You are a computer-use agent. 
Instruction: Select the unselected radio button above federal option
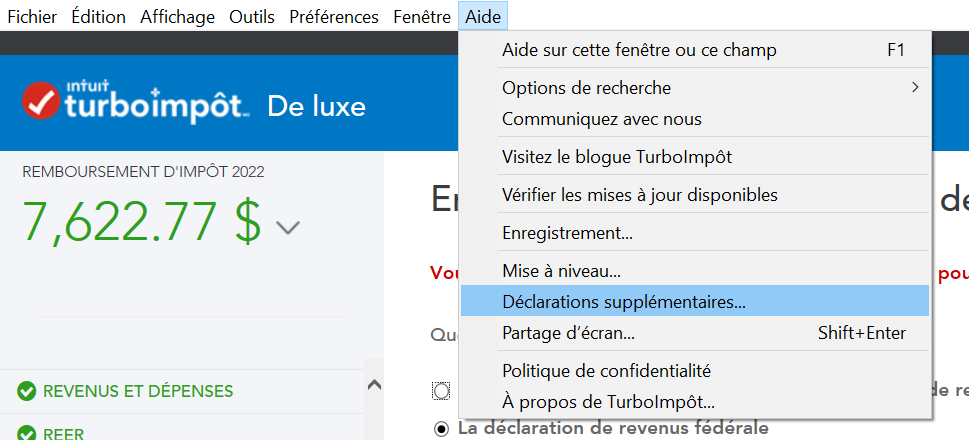tap(442, 389)
